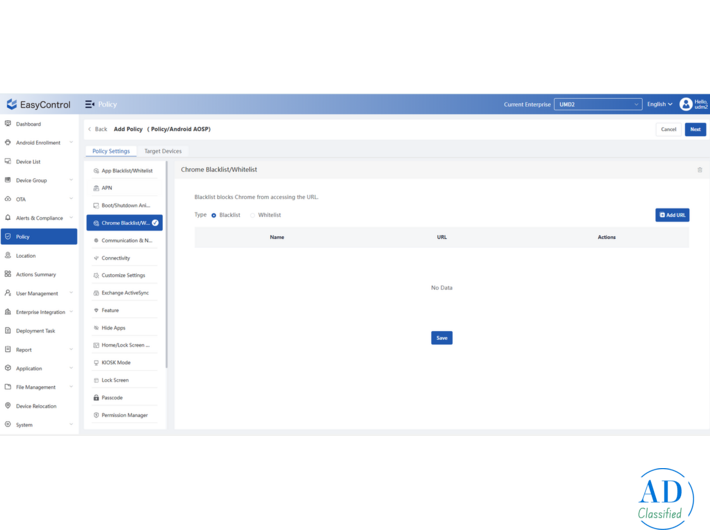Viewport: 710px width, 530px height.
Task: Click the Alerts & Compliance bell icon
Action: (x=8, y=217)
